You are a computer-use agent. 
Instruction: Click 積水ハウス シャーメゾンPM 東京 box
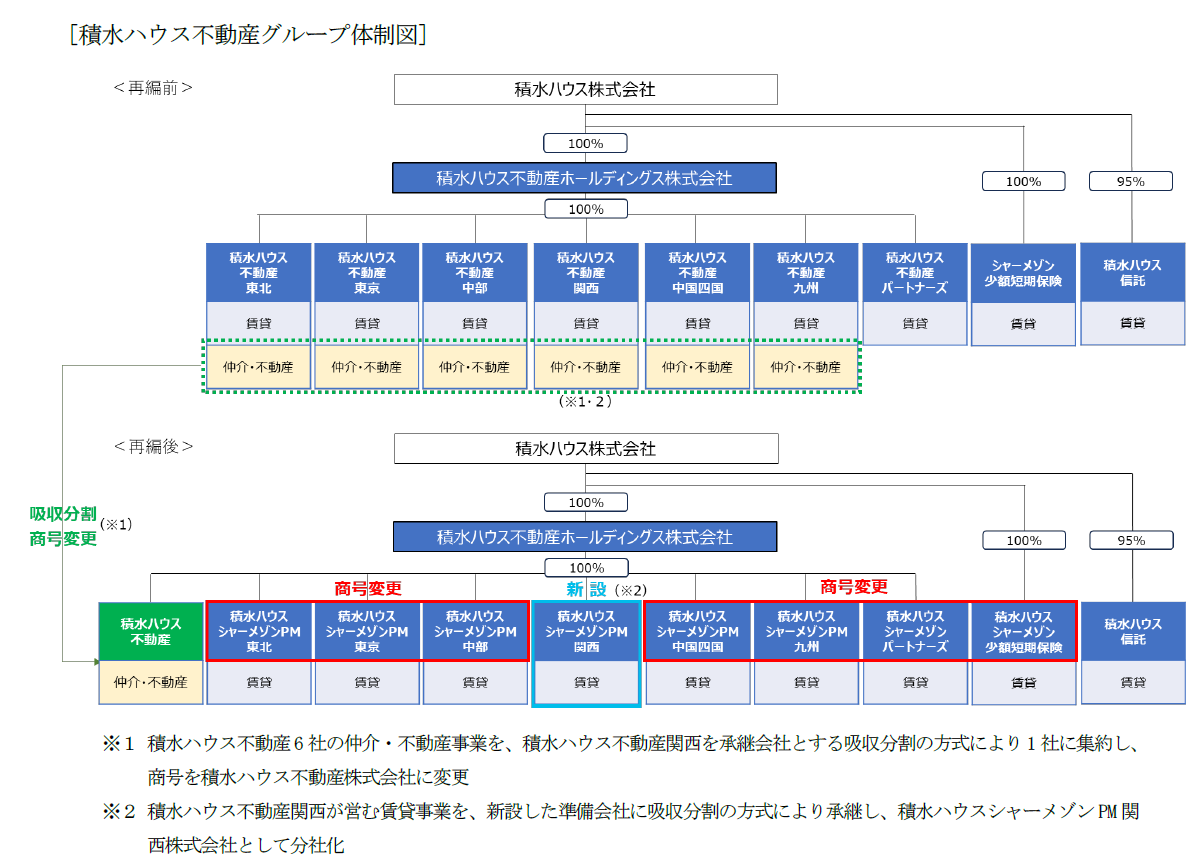tap(367, 632)
